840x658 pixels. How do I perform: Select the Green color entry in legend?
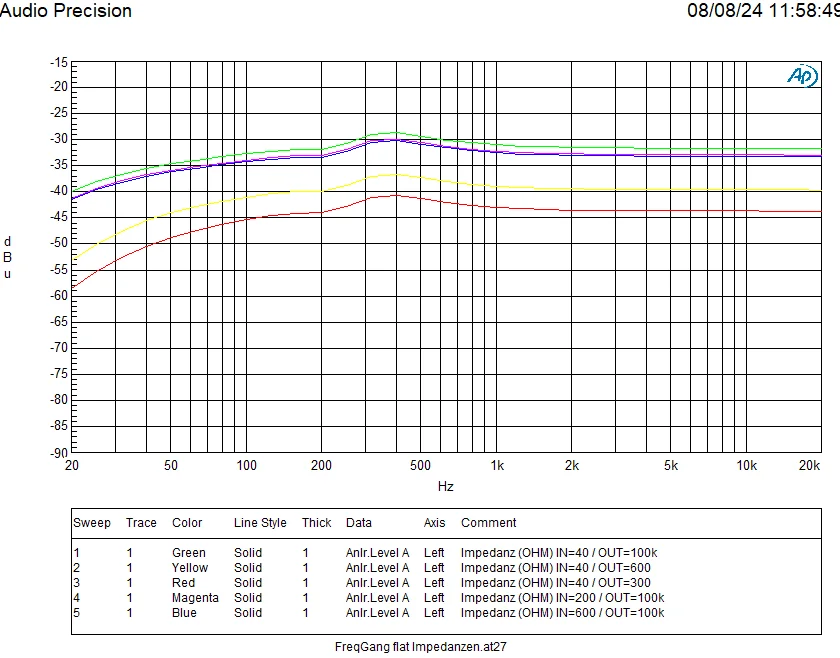tap(188, 552)
